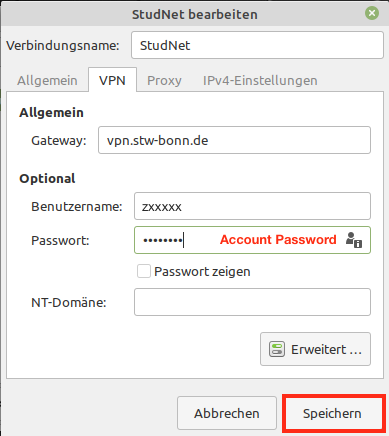The image size is (389, 436).
Task: Click inside the Passwort dots field
Action: (252, 240)
